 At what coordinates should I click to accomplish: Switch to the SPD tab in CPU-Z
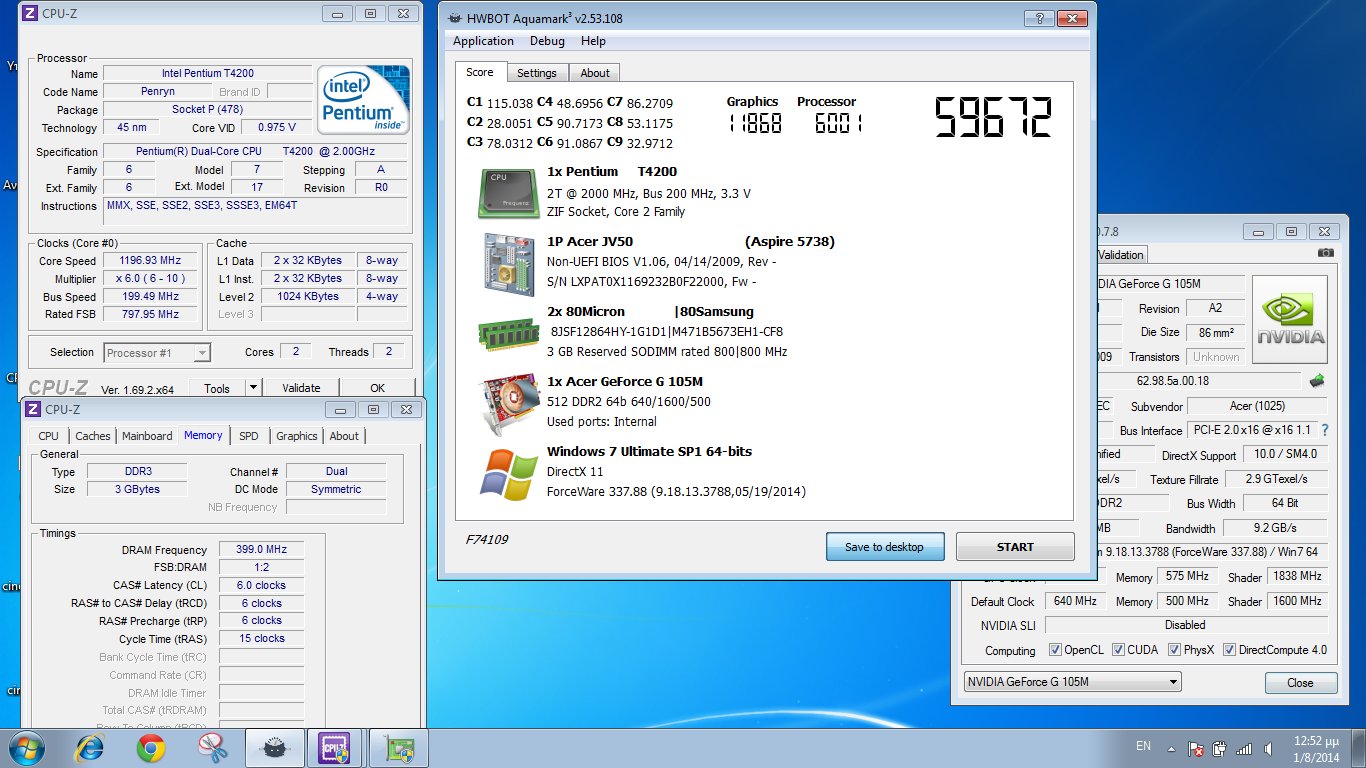249,436
